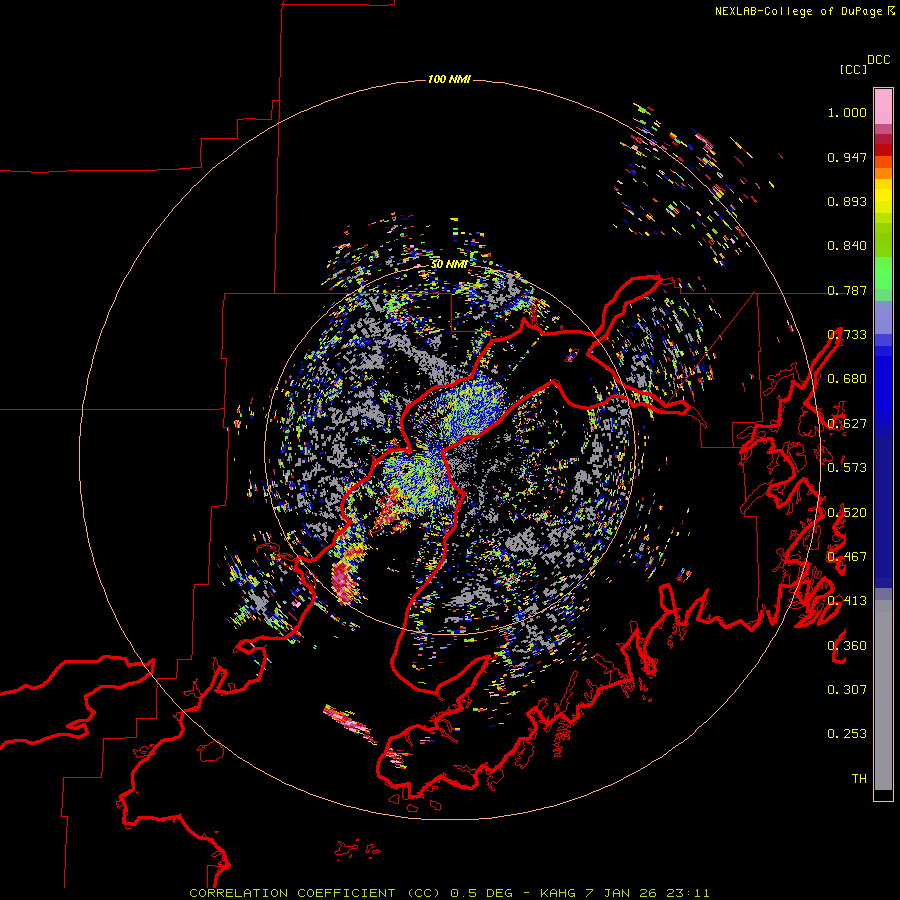Click the 0.253 scale value
The width and height of the screenshot is (900, 900).
tap(847, 734)
